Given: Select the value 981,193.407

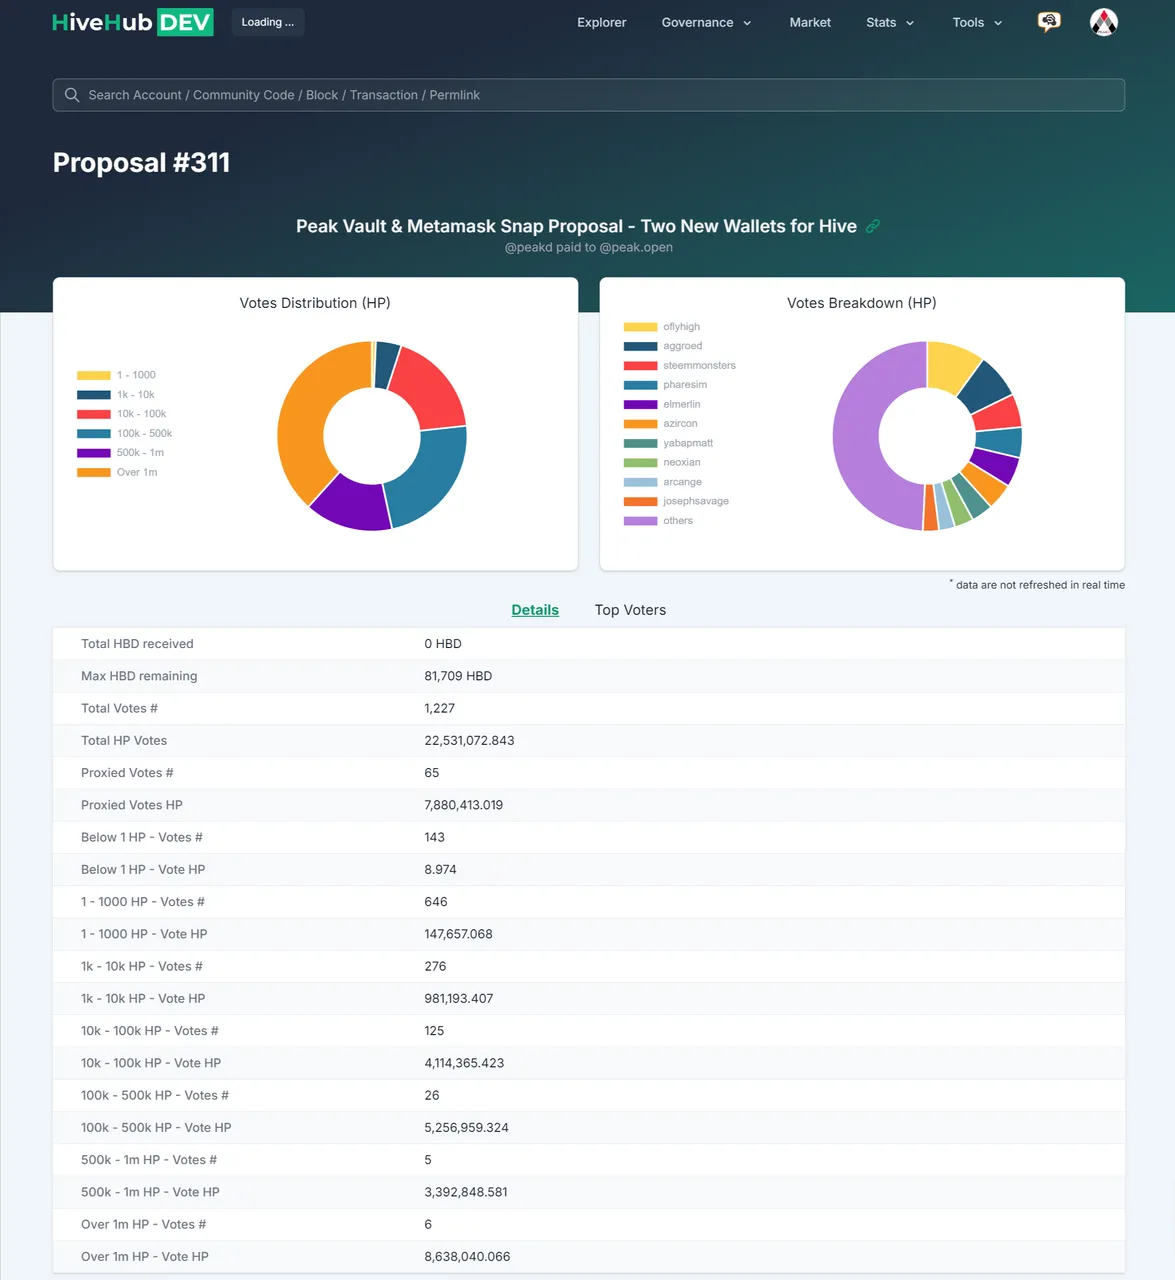Looking at the screenshot, I should coord(458,999).
